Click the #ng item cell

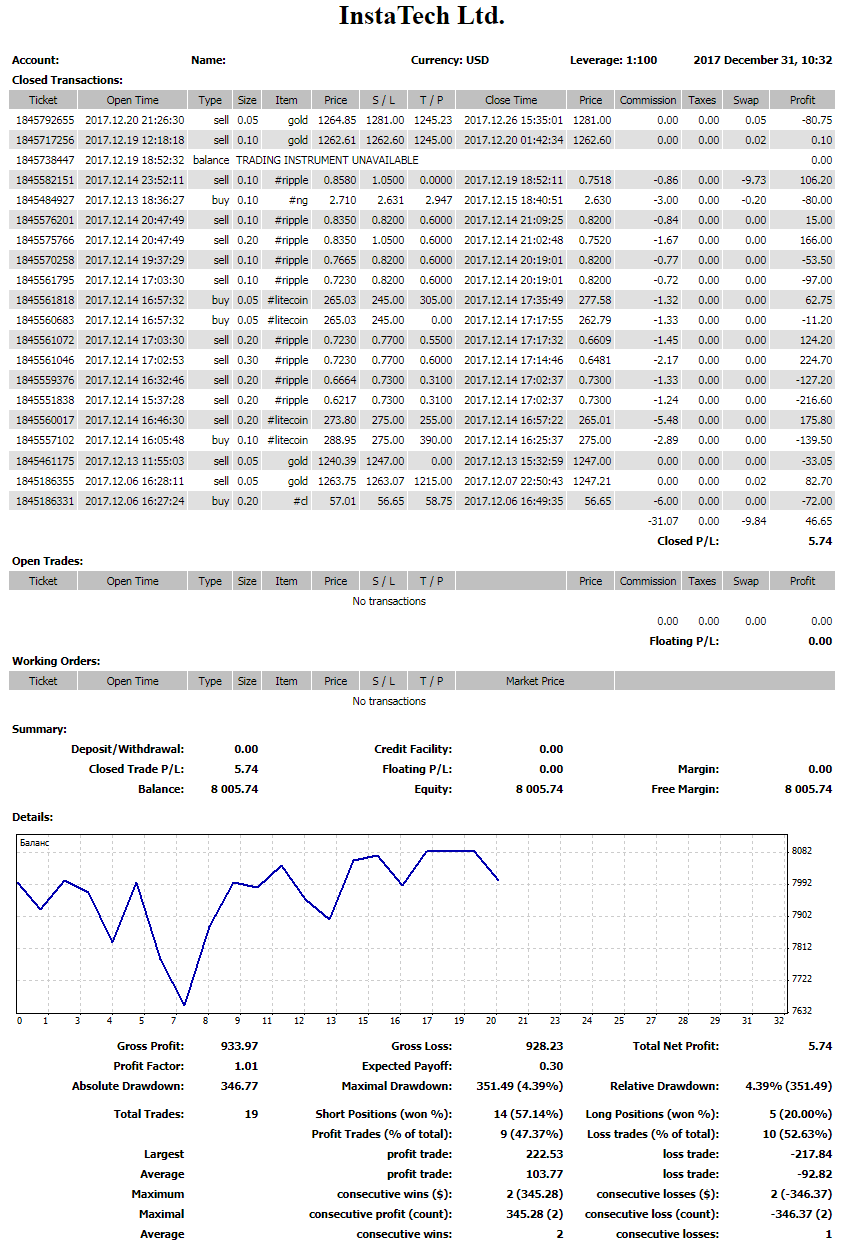(x=297, y=200)
